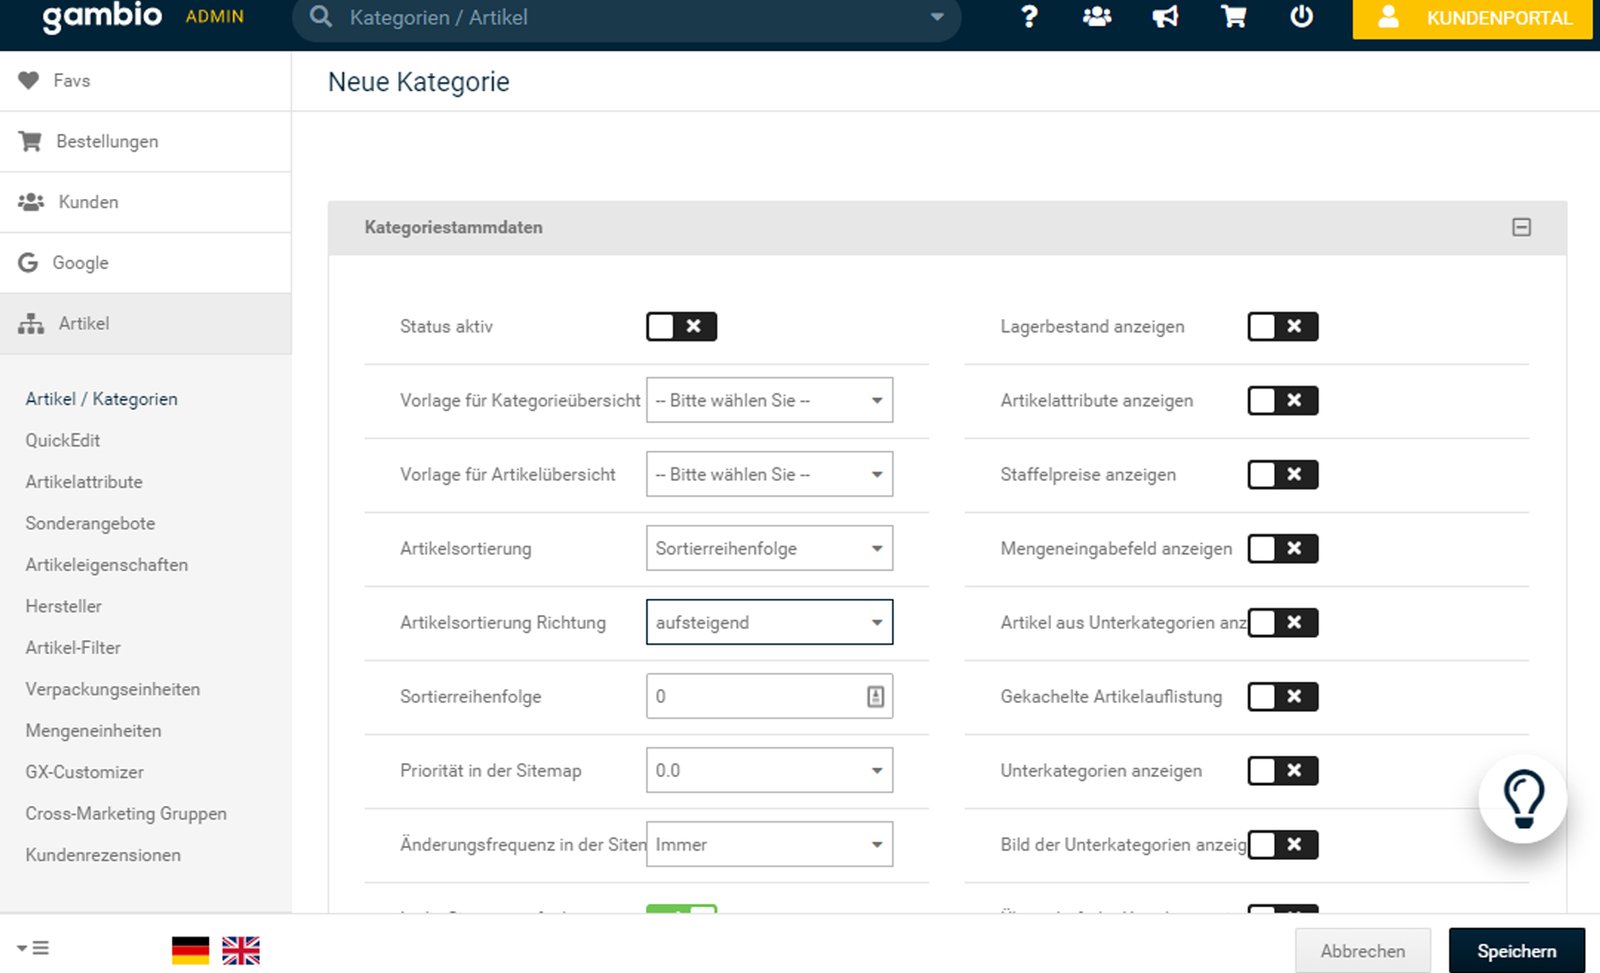Turn on Lagerbestand anzeigen switch
Image resolution: width=1600 pixels, height=973 pixels.
click(1282, 327)
